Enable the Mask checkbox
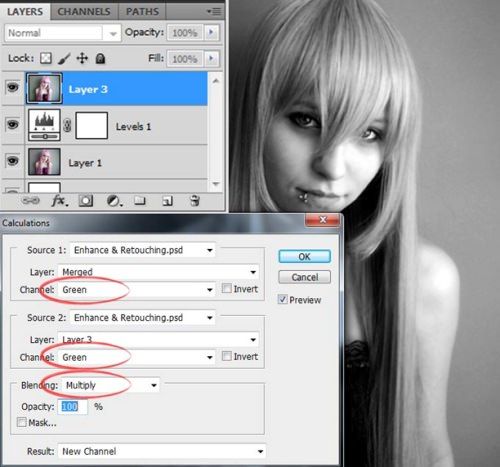Viewport: 500px width, 467px height. (22, 422)
